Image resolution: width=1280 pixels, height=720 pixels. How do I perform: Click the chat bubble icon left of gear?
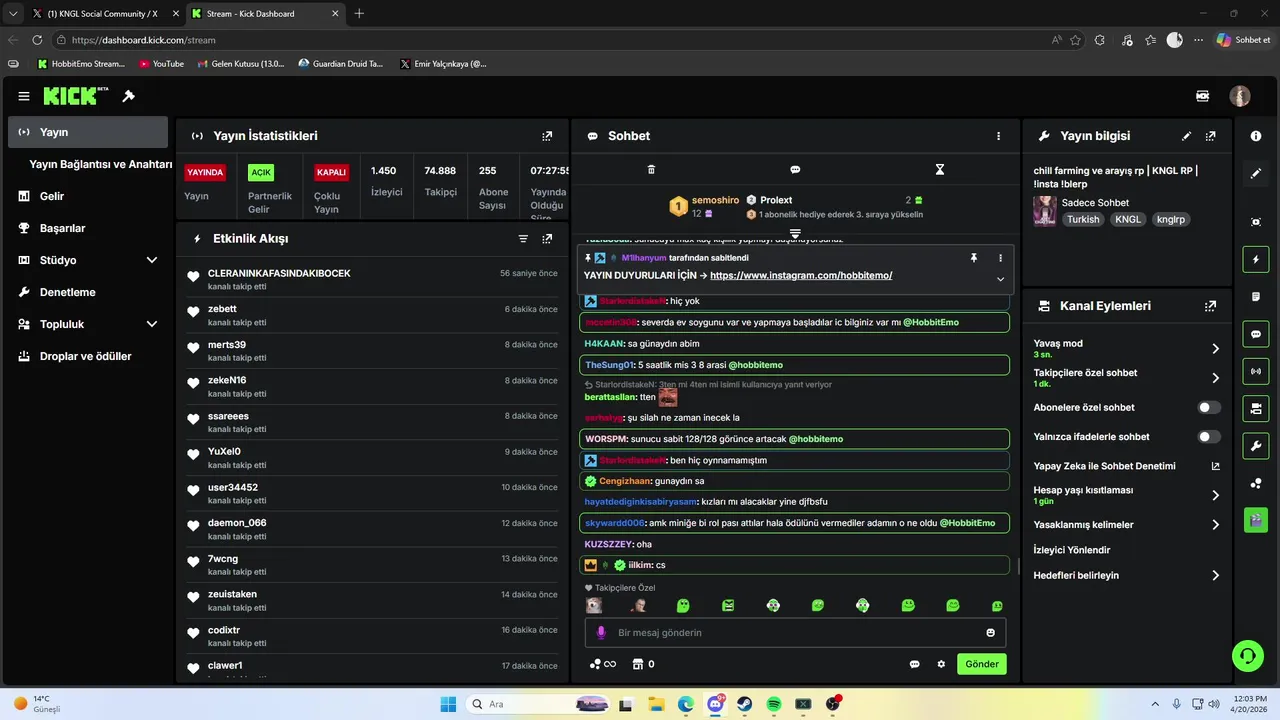[x=914, y=664]
